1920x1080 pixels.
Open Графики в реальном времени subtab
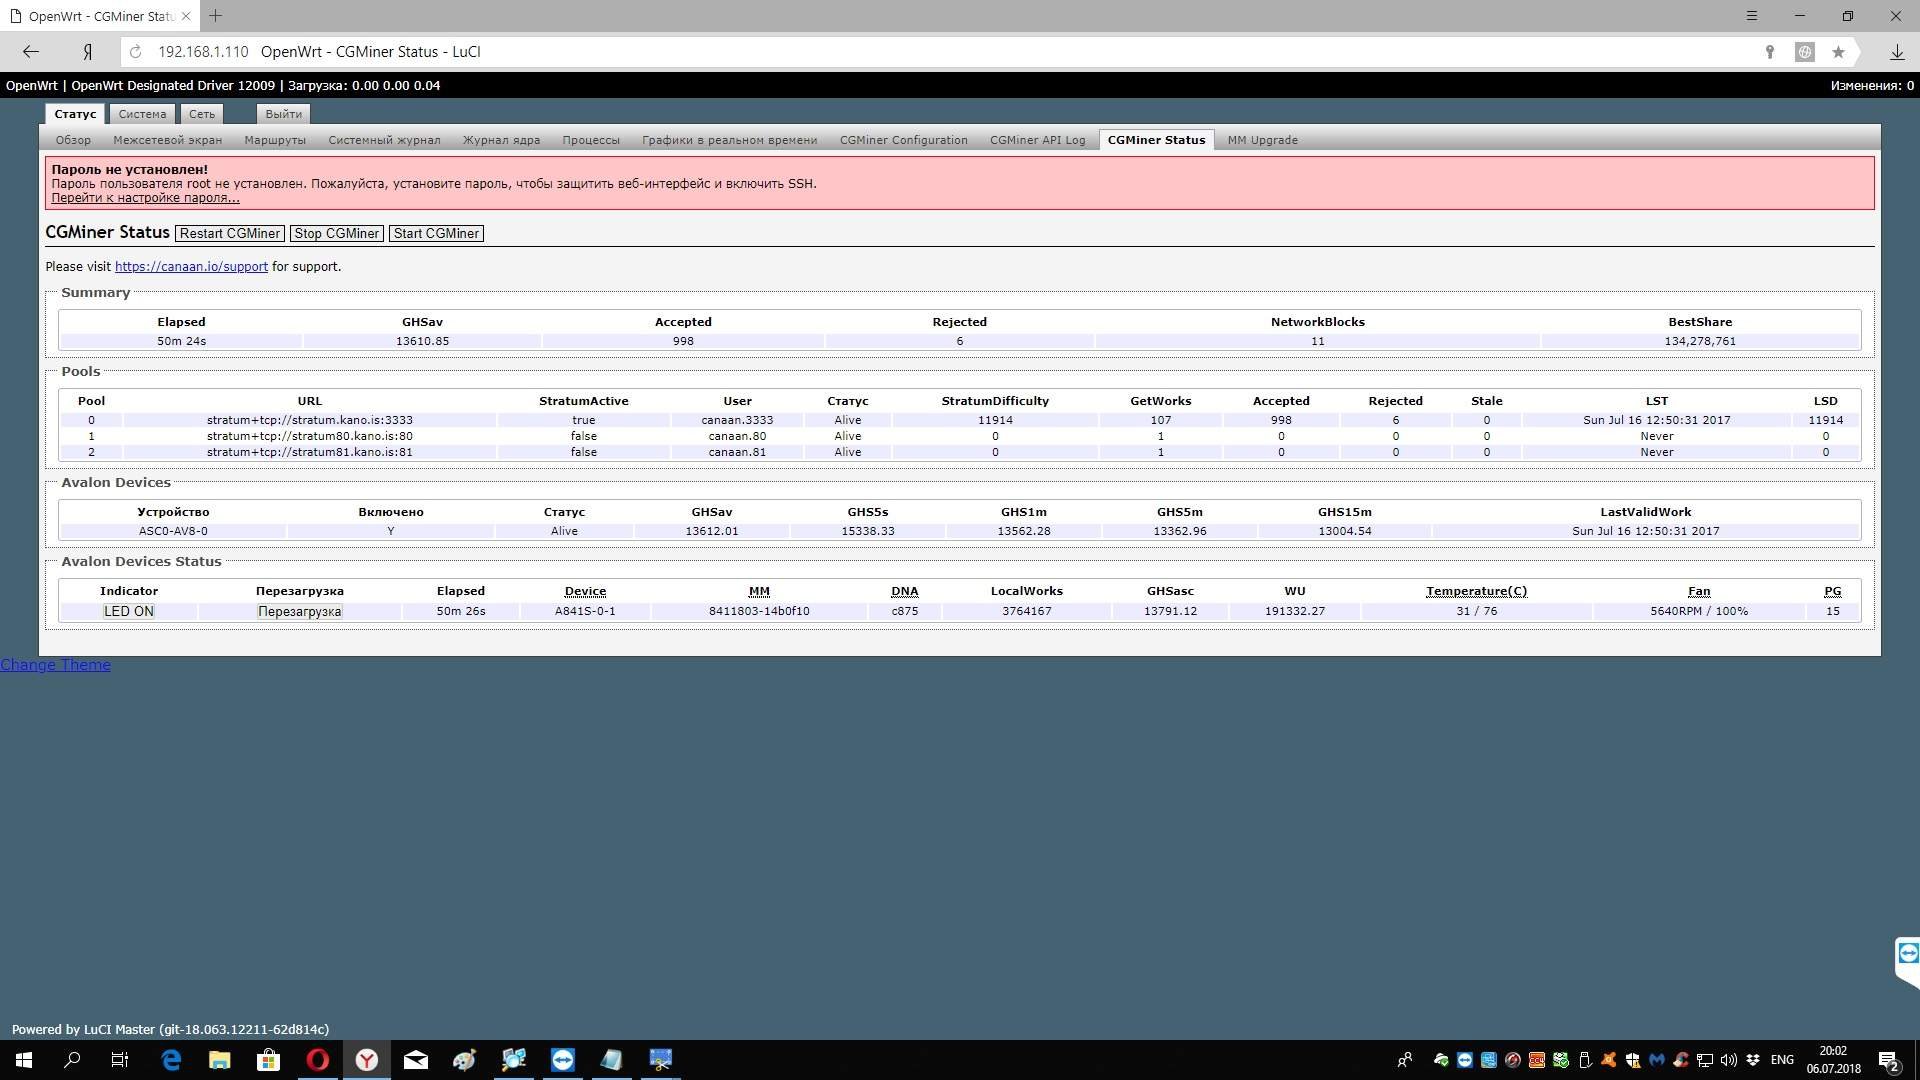729,140
